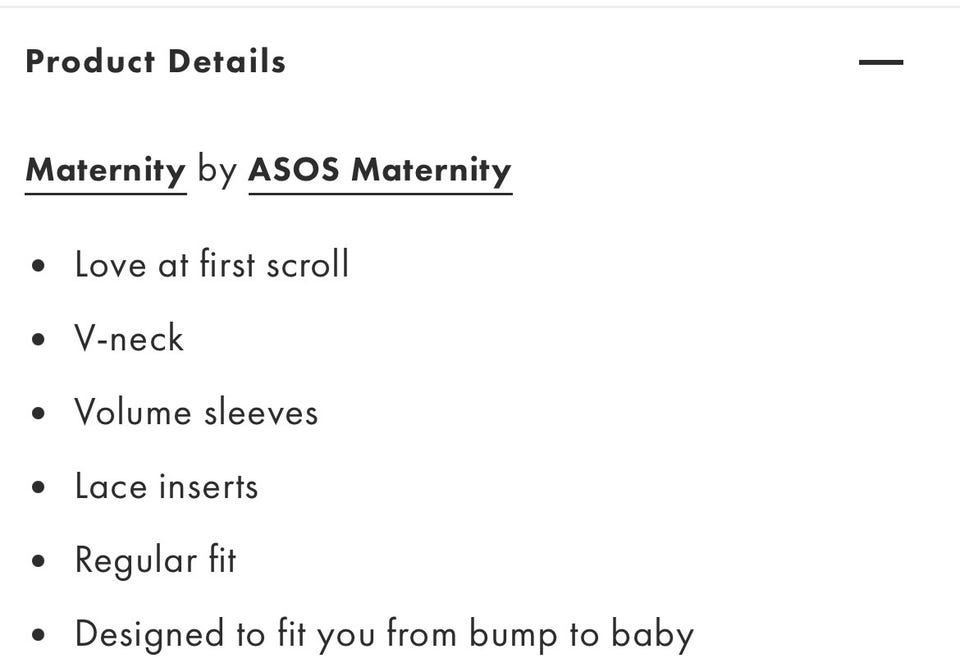The image size is (960, 672).
Task: Open the ASOS Maternity brand link
Action: click(380, 170)
